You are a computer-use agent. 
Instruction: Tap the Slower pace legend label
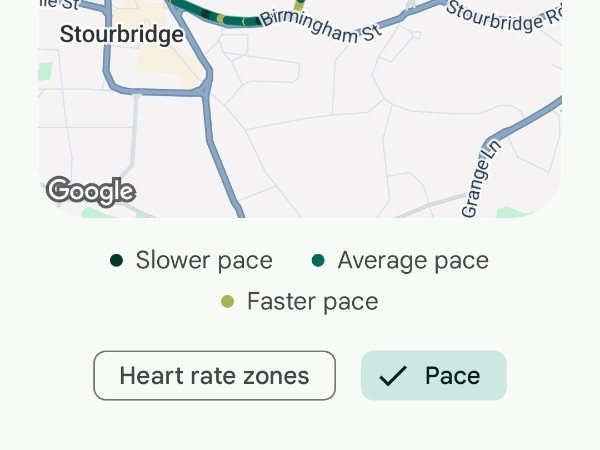pos(204,261)
